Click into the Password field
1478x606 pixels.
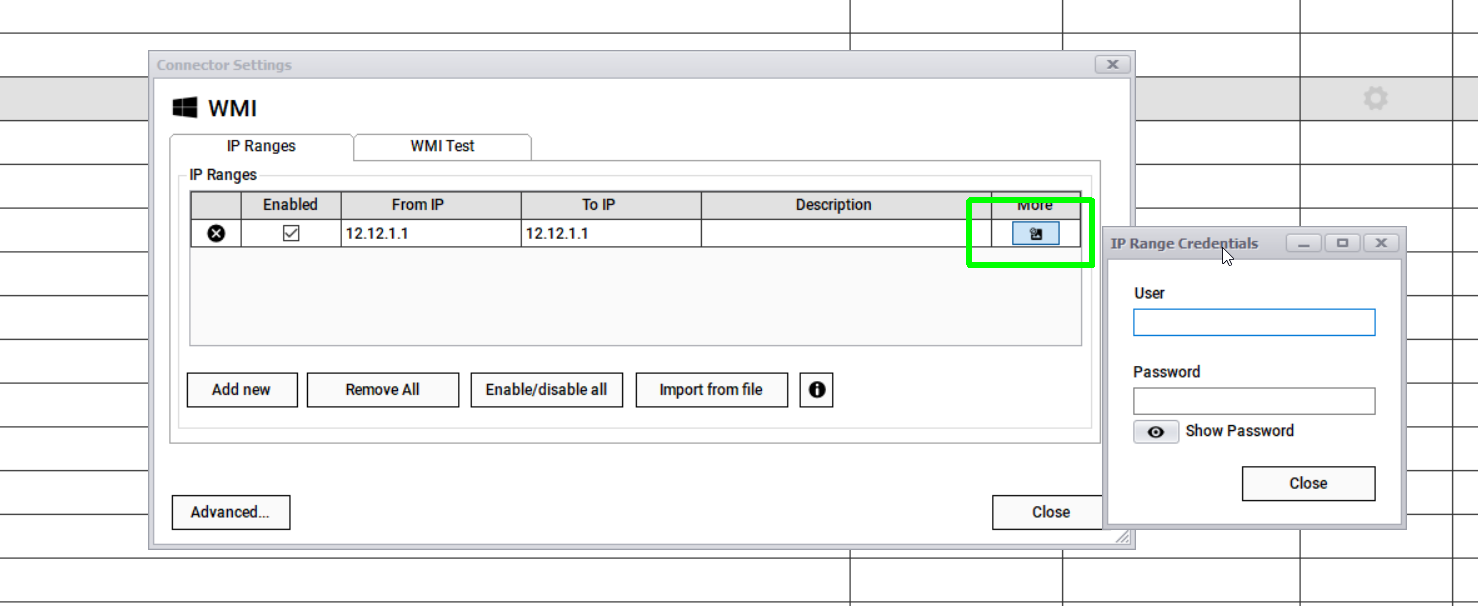[x=1254, y=401]
